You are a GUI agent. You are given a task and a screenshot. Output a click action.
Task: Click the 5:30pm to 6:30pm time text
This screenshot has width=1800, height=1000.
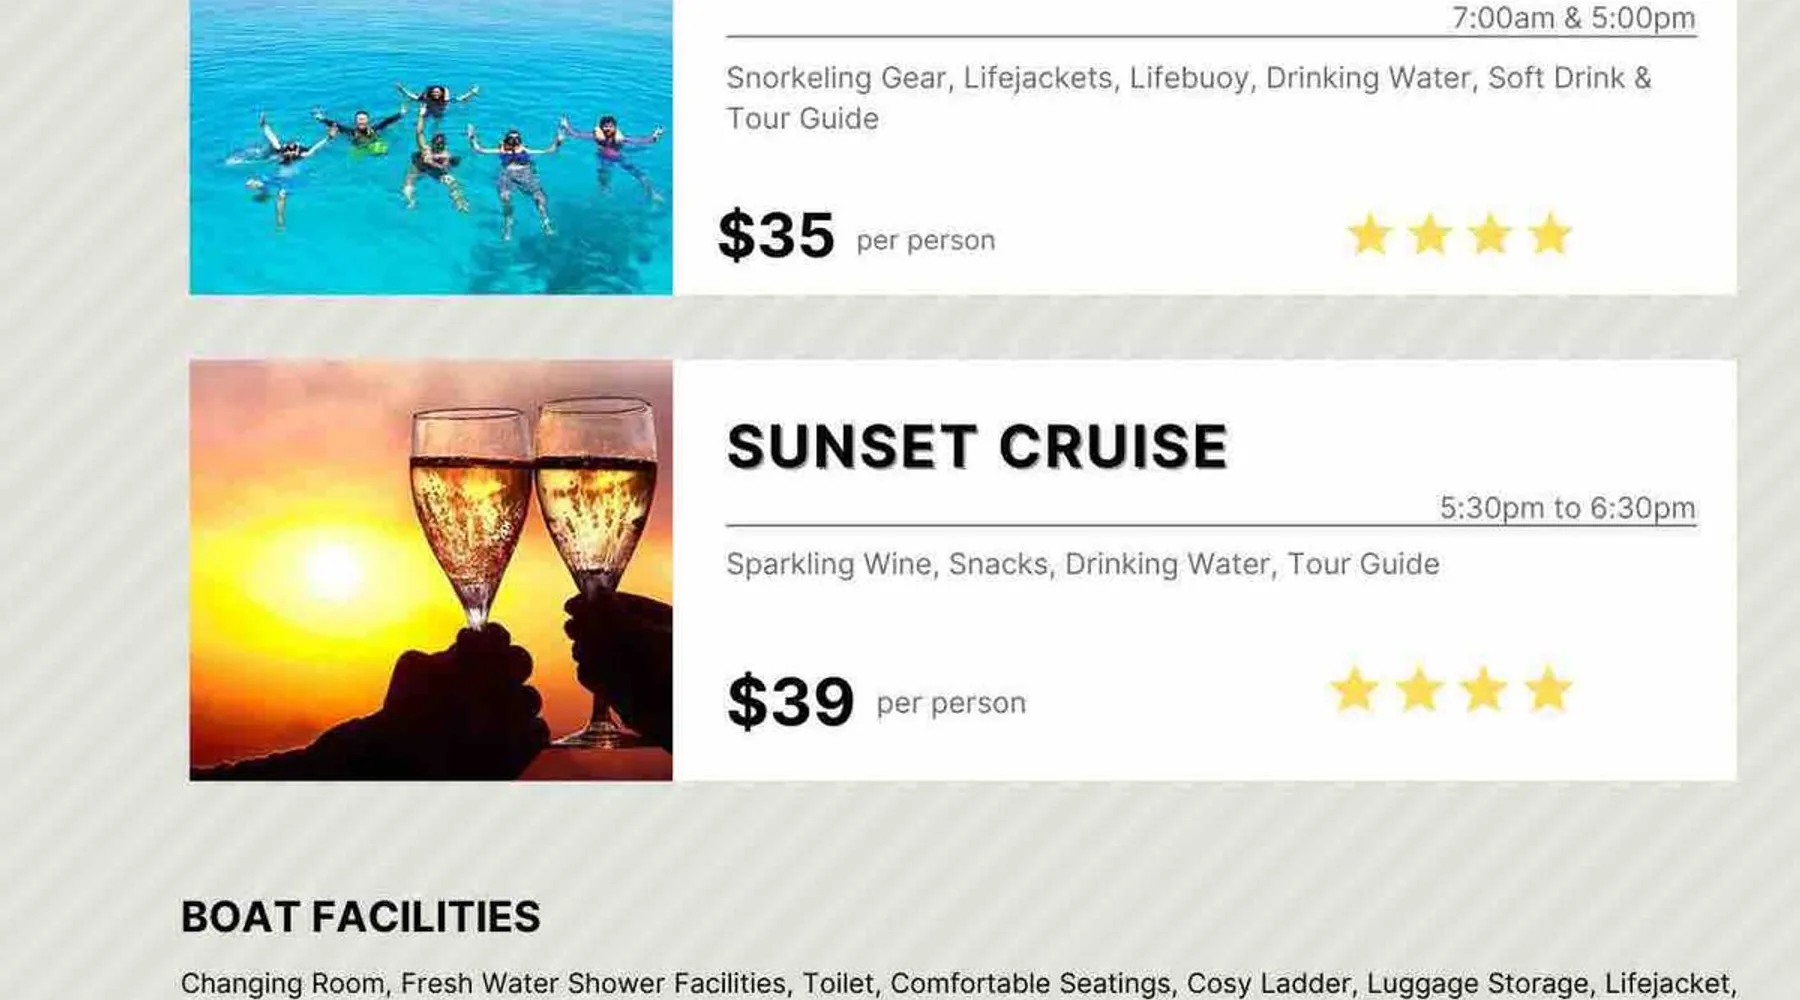[x=1567, y=508]
